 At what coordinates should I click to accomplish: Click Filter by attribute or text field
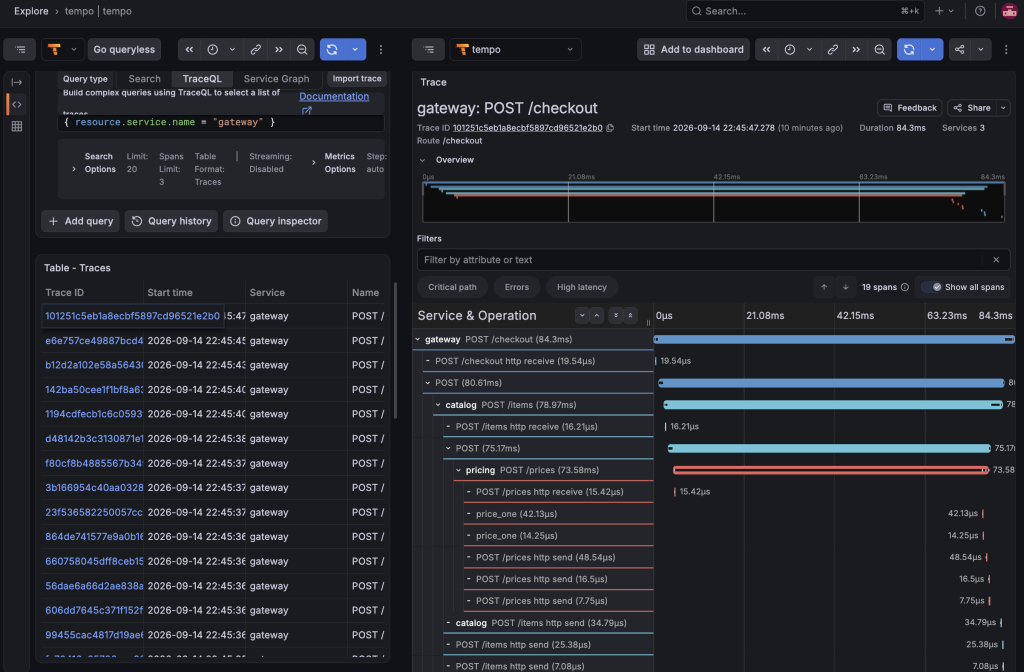click(699, 260)
